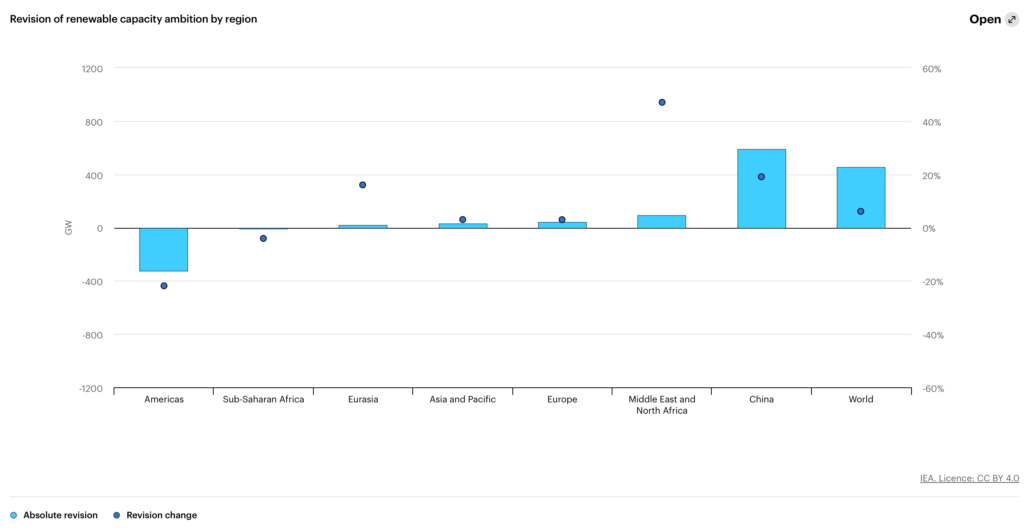Click the chart title text
Viewport: 1024px width, 528px height.
coord(133,19)
